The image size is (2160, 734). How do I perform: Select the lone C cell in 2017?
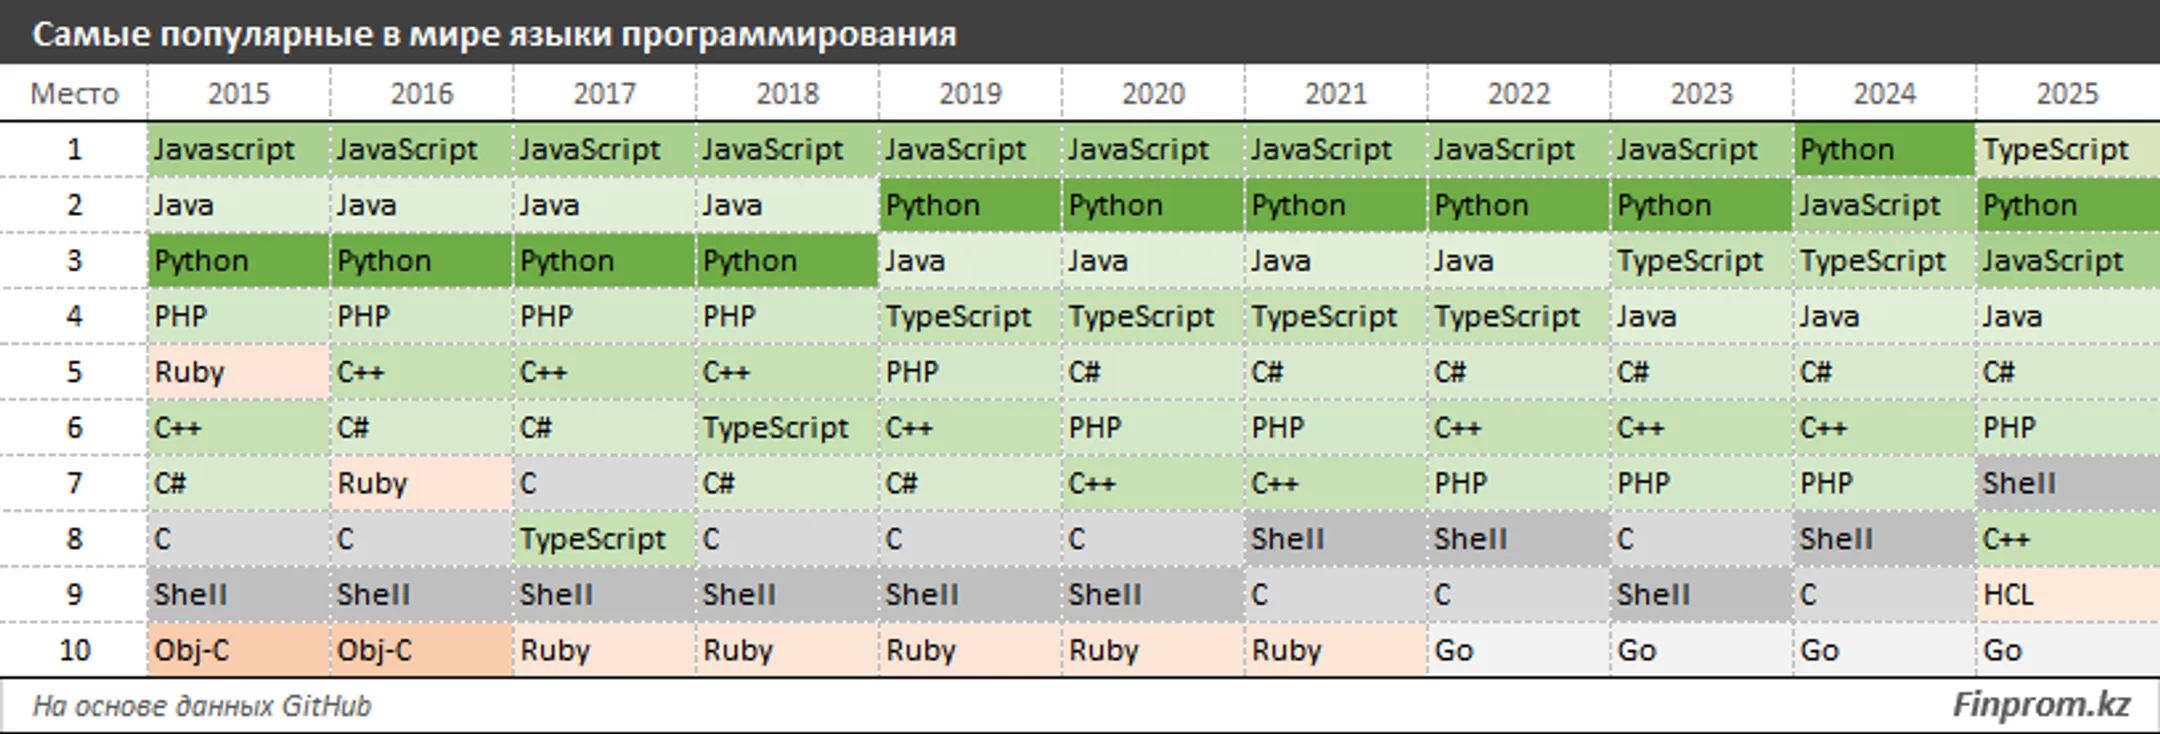528,484
